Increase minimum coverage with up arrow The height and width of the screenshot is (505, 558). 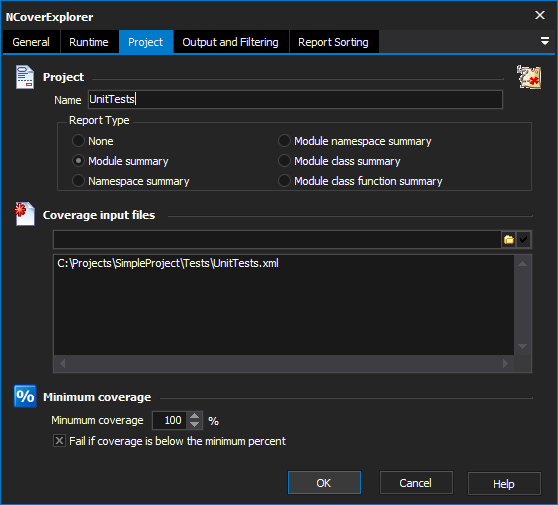click(195, 416)
